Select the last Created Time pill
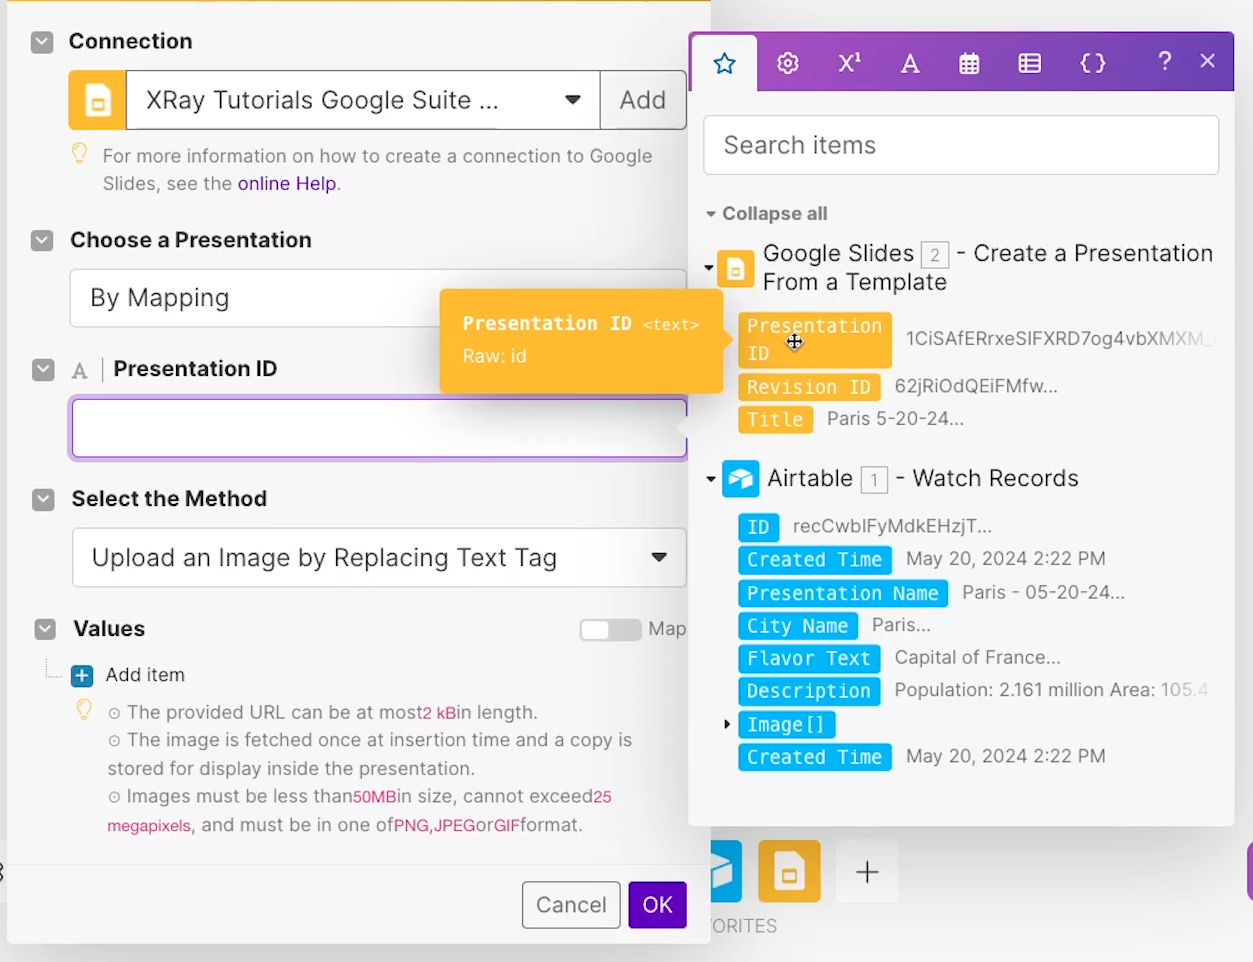Screen dimensions: 1253x962 pos(814,758)
